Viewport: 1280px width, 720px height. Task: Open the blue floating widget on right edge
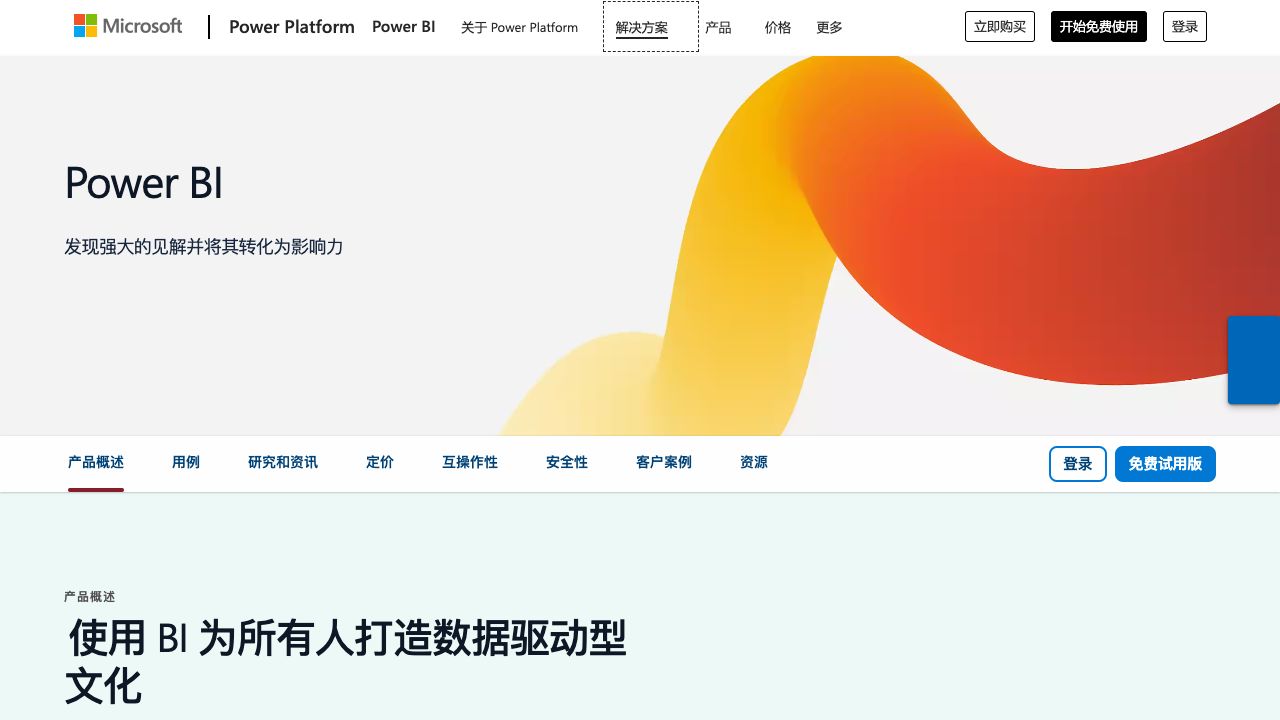[x=1253, y=360]
